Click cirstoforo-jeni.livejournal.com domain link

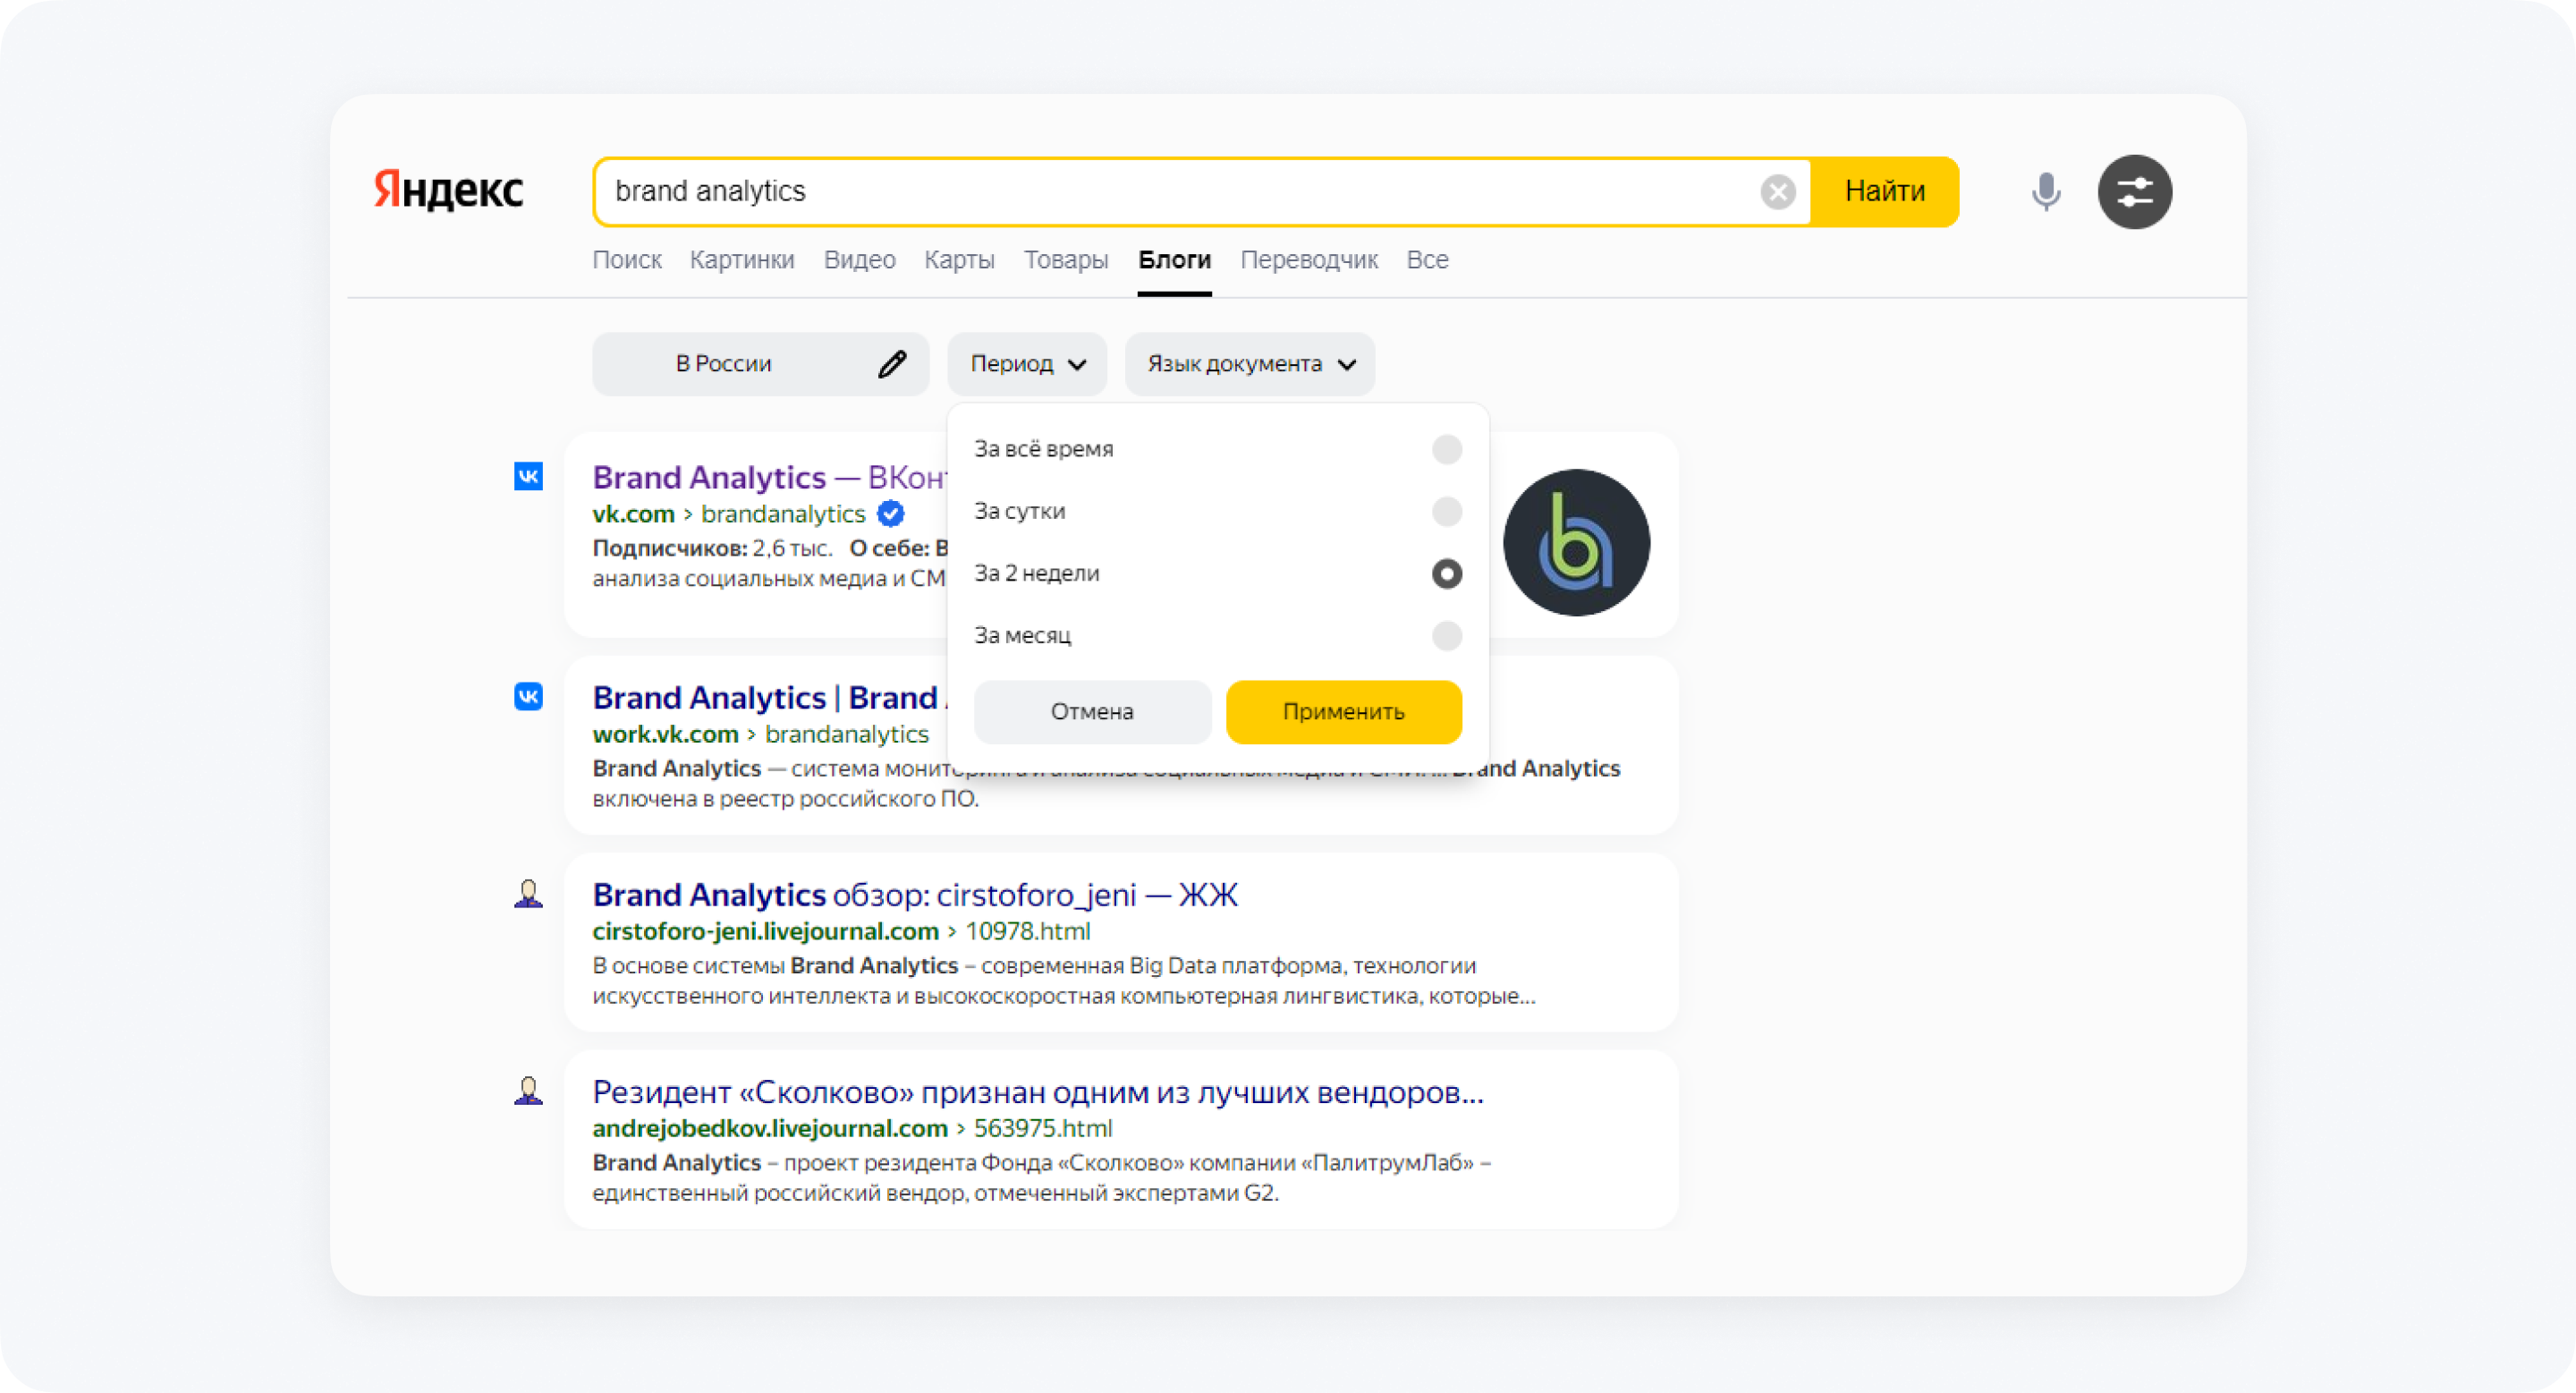[766, 931]
